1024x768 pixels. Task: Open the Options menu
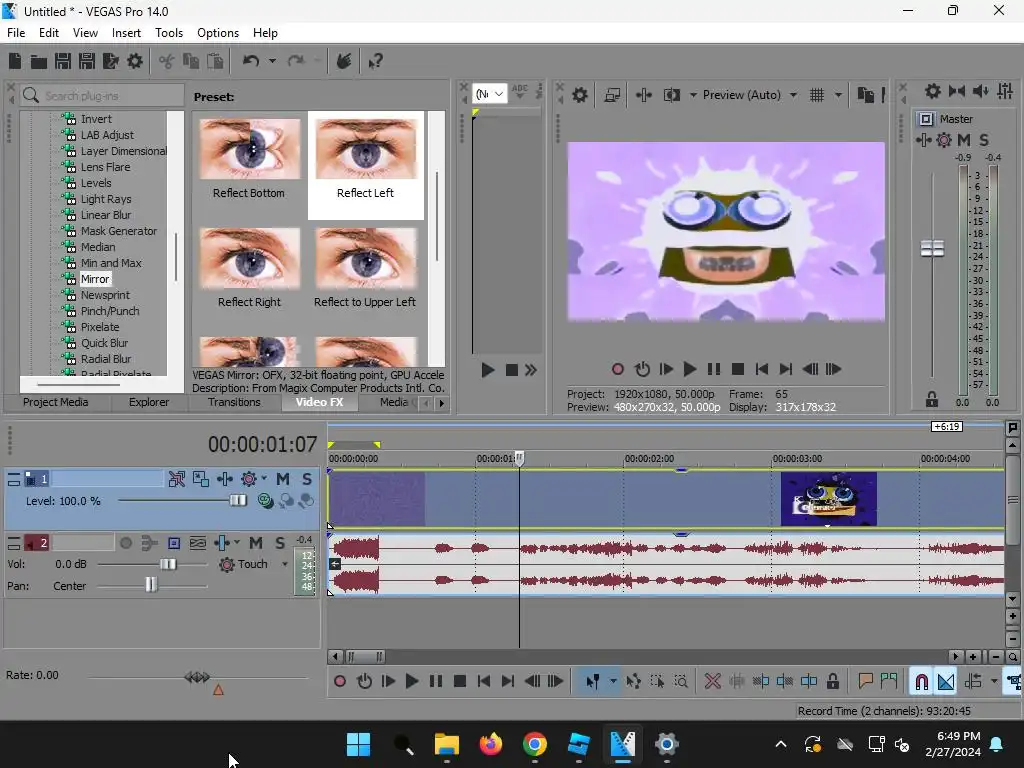click(x=217, y=33)
